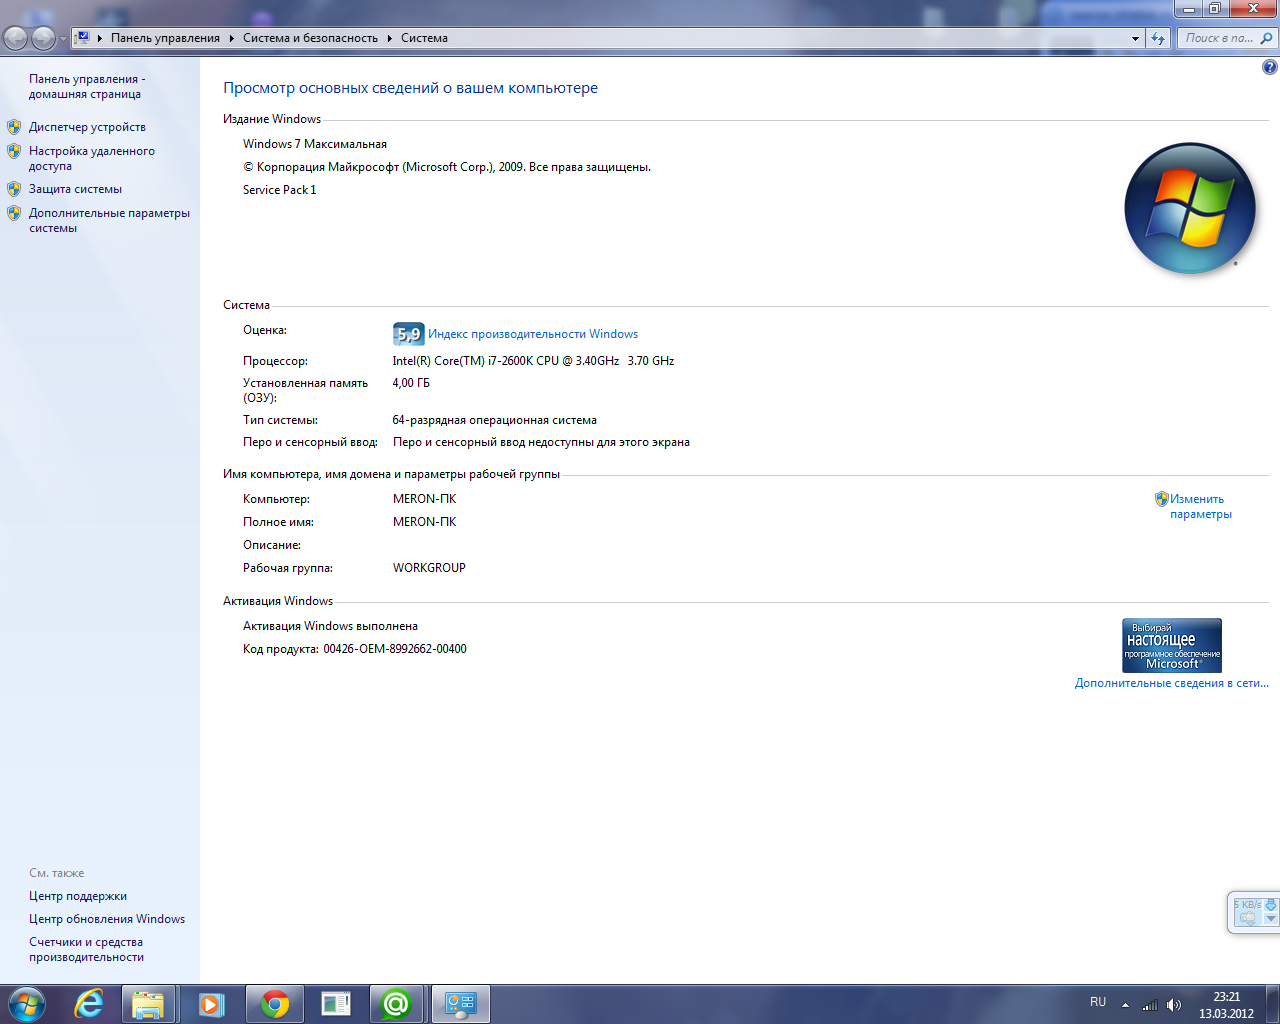Click the network speed gadget download arrow

(1271, 904)
